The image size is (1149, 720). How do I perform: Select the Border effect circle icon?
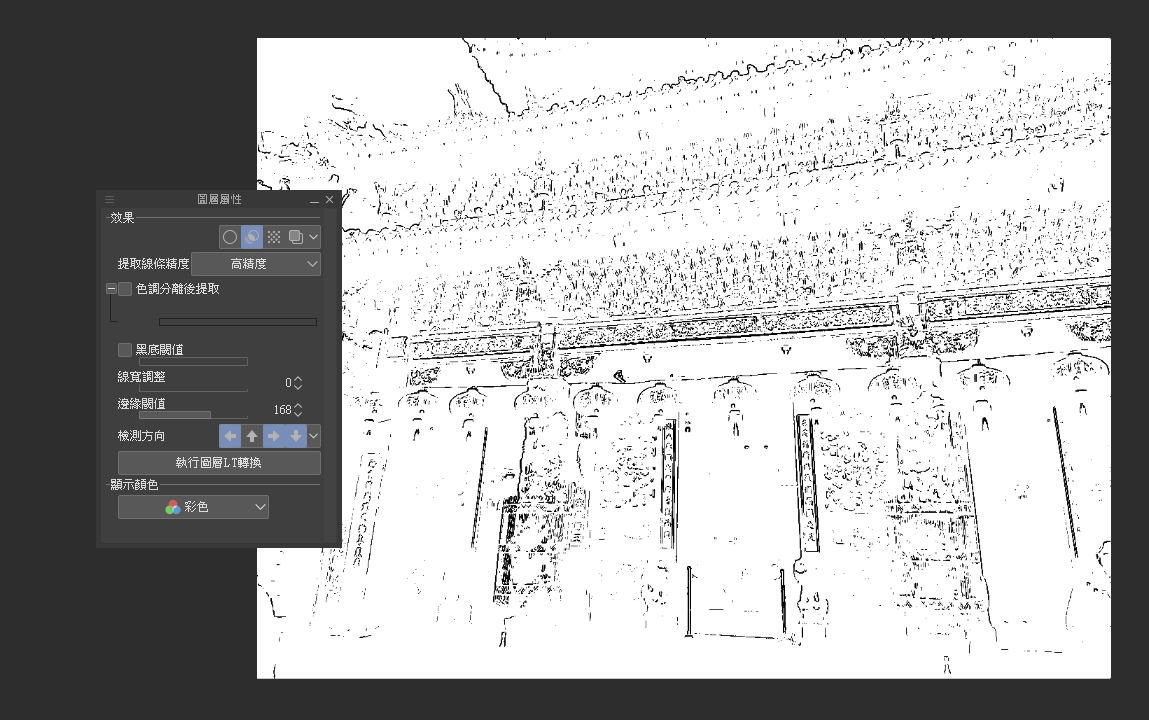click(x=230, y=237)
